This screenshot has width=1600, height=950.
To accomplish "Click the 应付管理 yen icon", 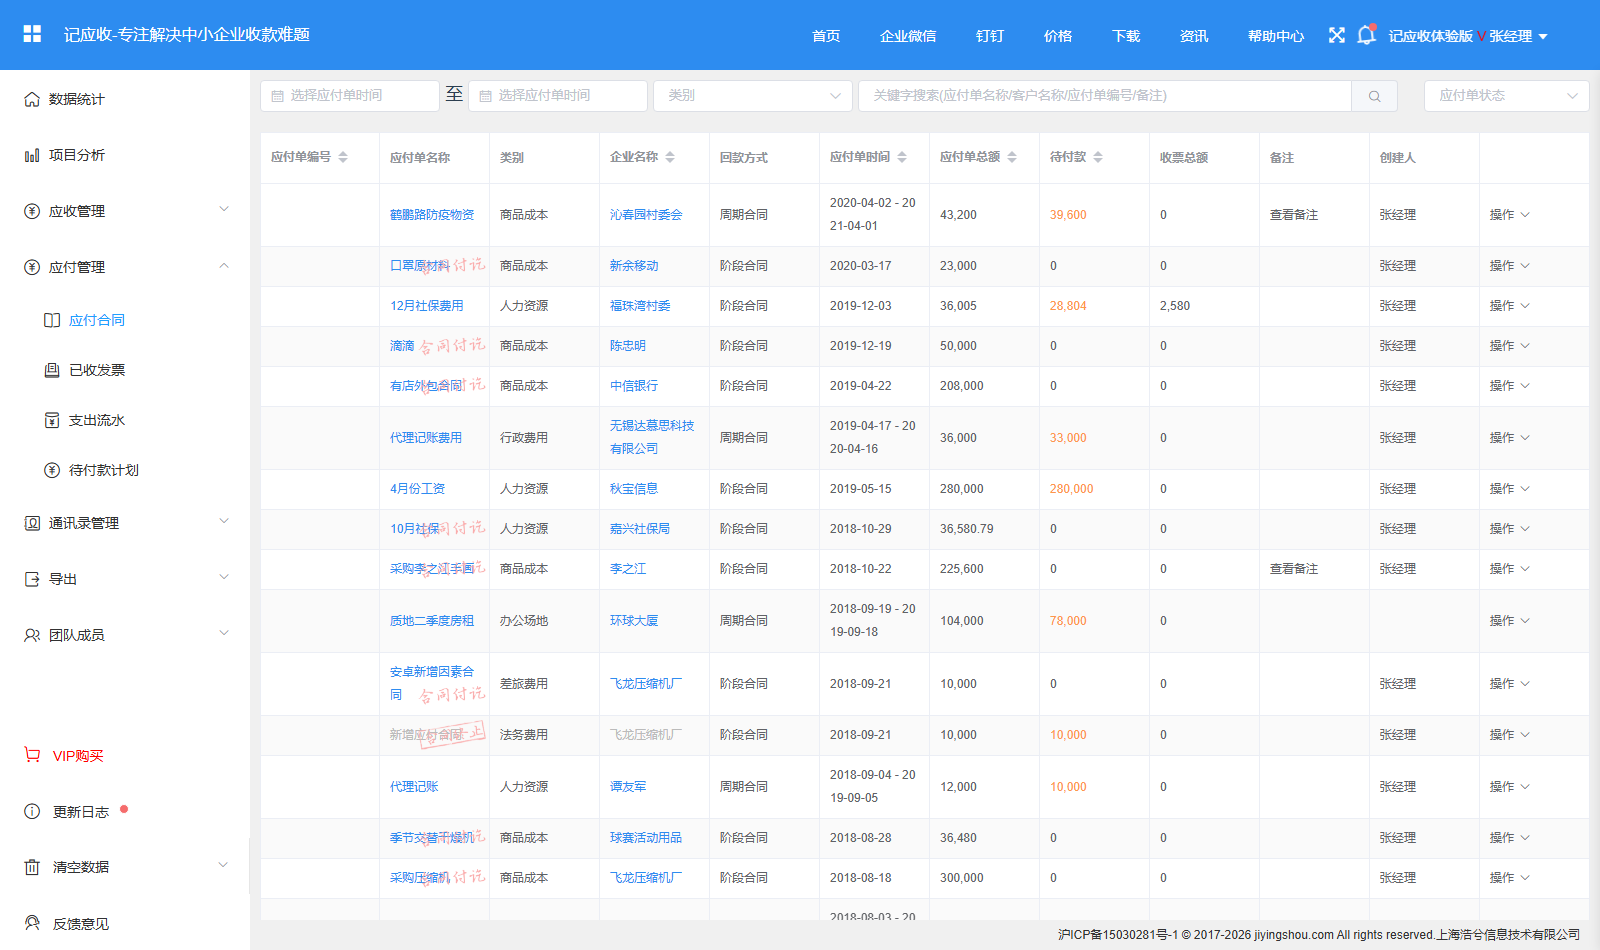I will [32, 267].
